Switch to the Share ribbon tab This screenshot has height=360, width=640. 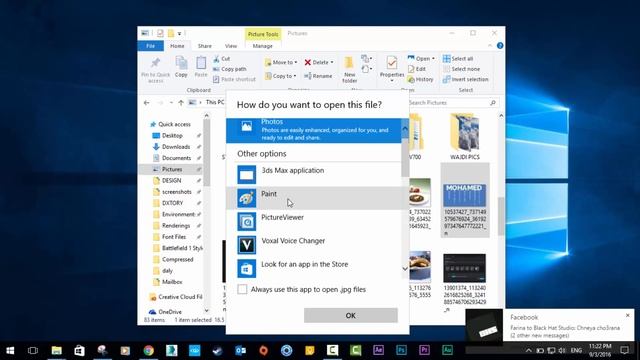[x=204, y=46]
